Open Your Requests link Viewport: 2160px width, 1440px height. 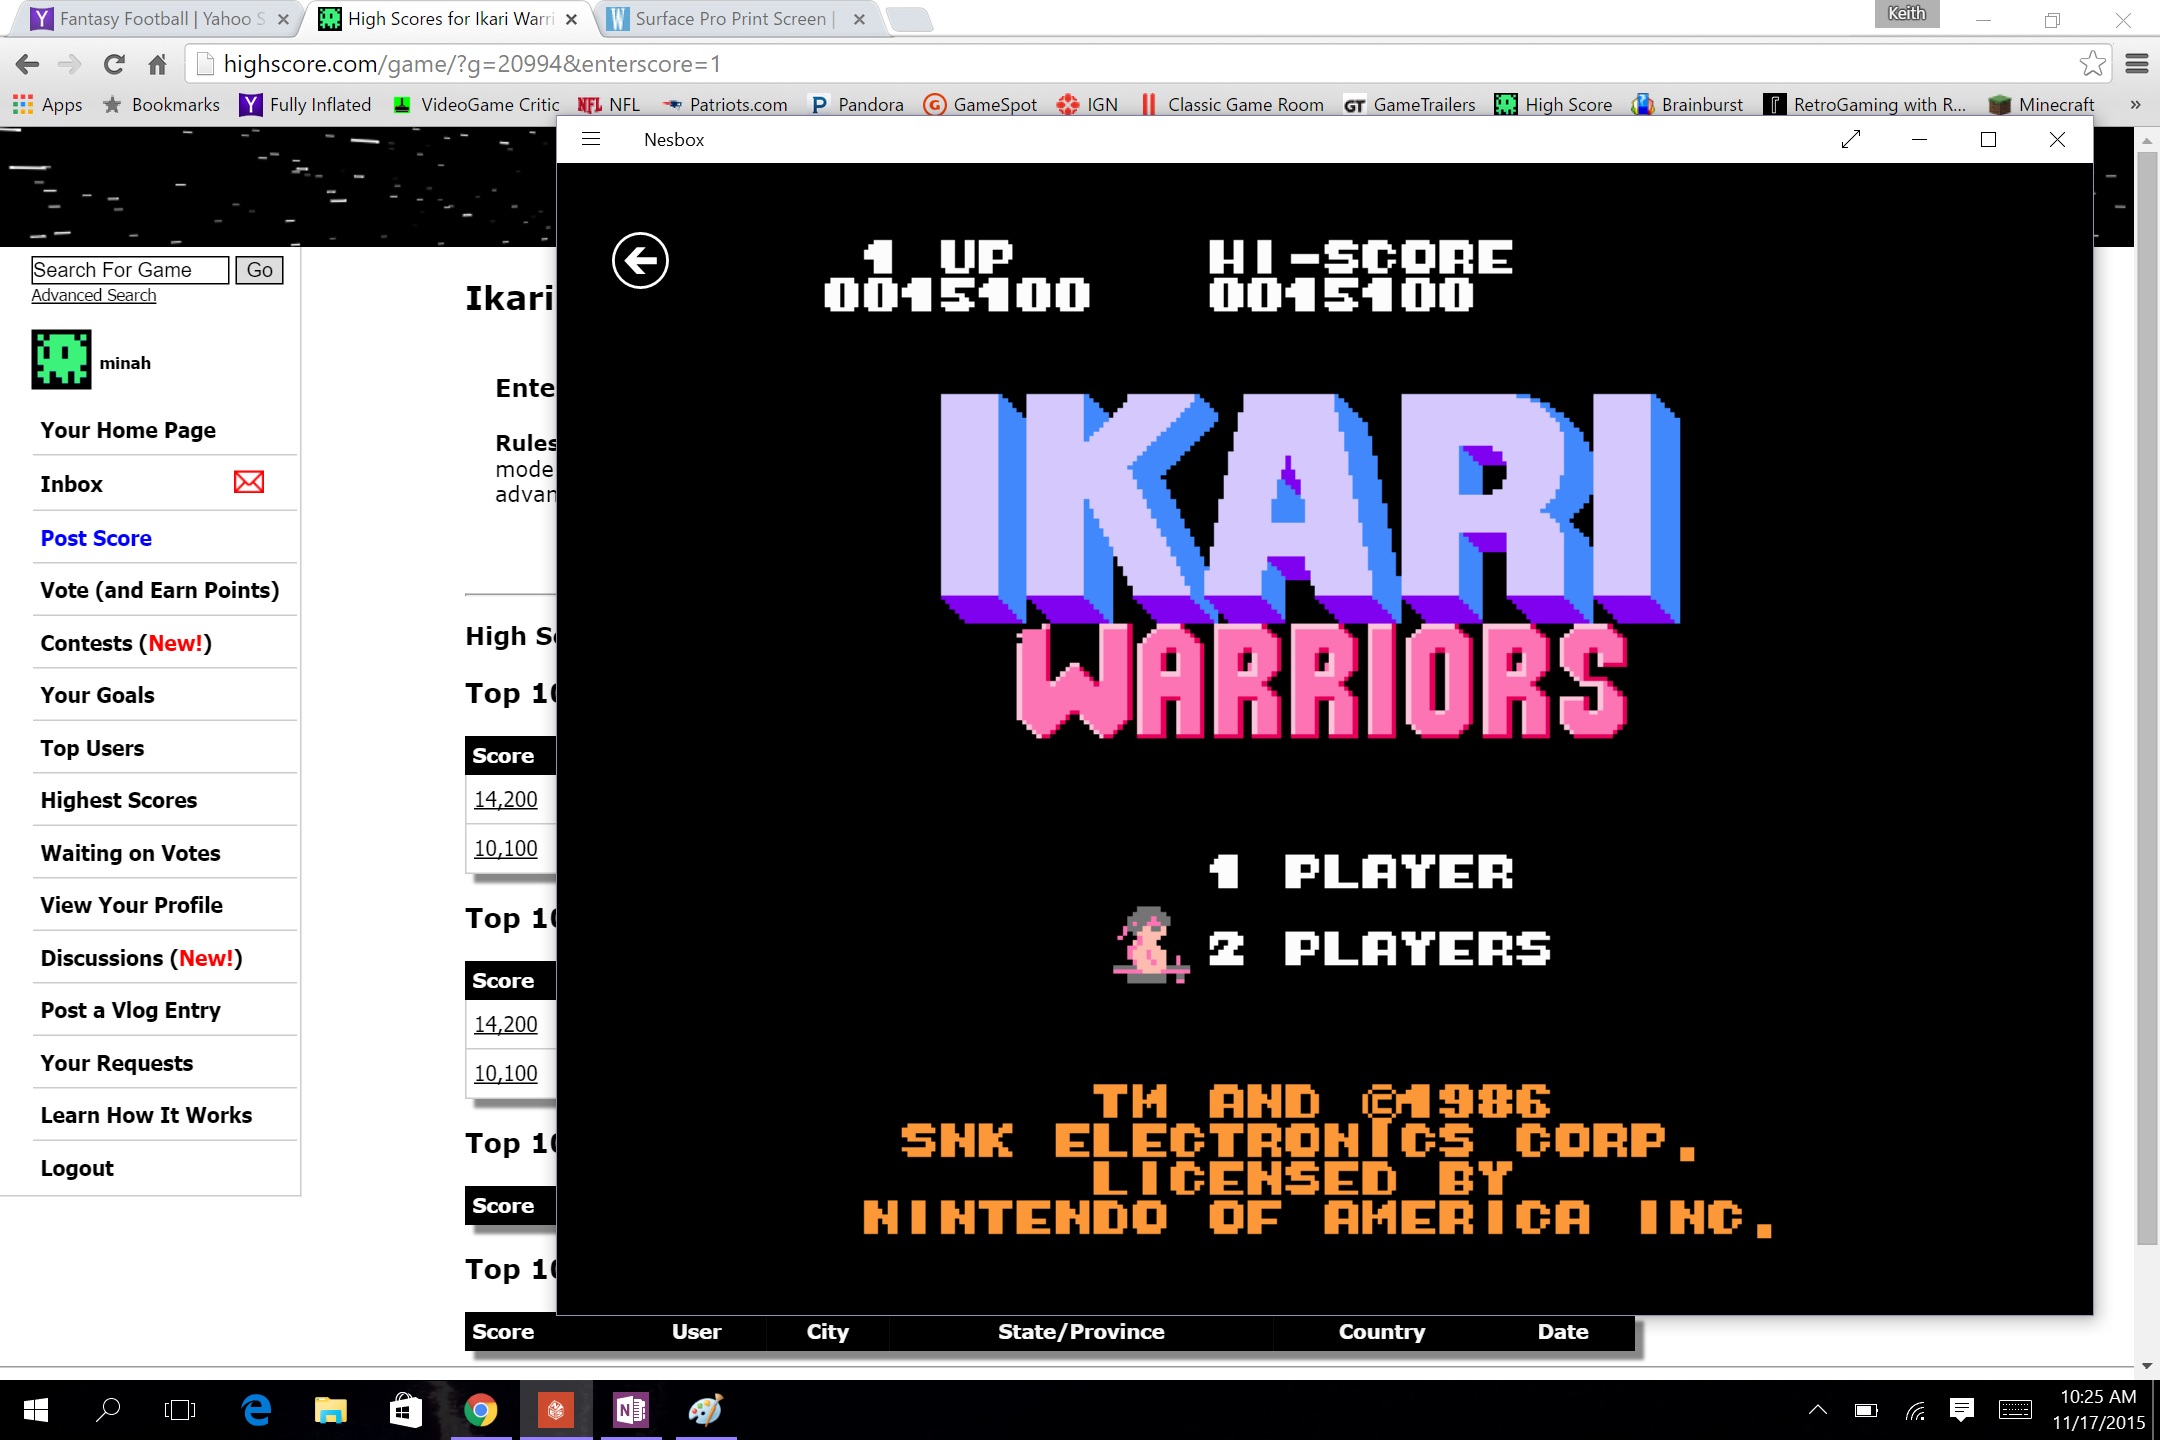point(116,1063)
